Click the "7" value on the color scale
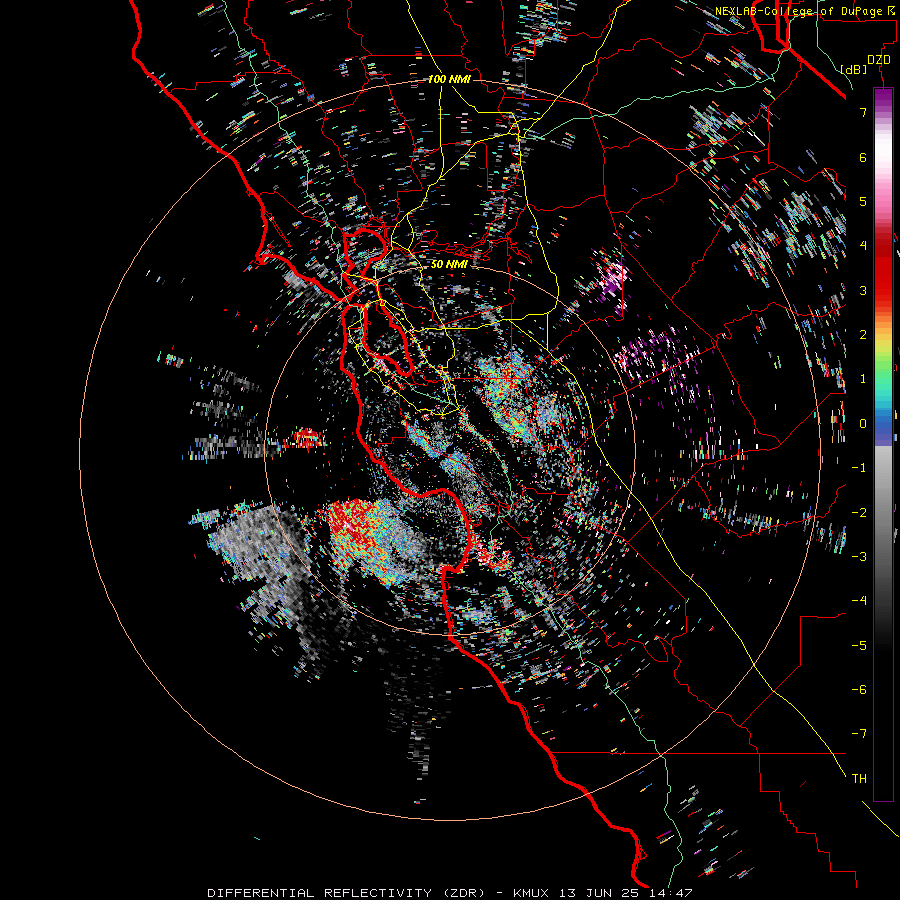The height and width of the screenshot is (900, 900). click(x=863, y=112)
